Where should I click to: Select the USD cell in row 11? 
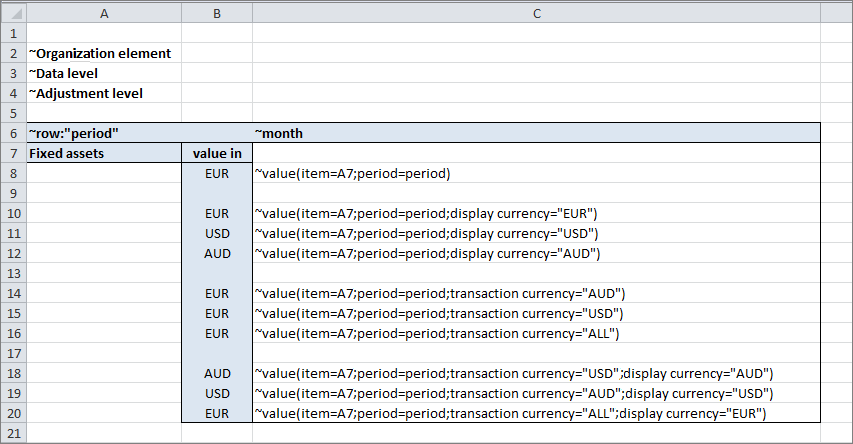[217, 233]
